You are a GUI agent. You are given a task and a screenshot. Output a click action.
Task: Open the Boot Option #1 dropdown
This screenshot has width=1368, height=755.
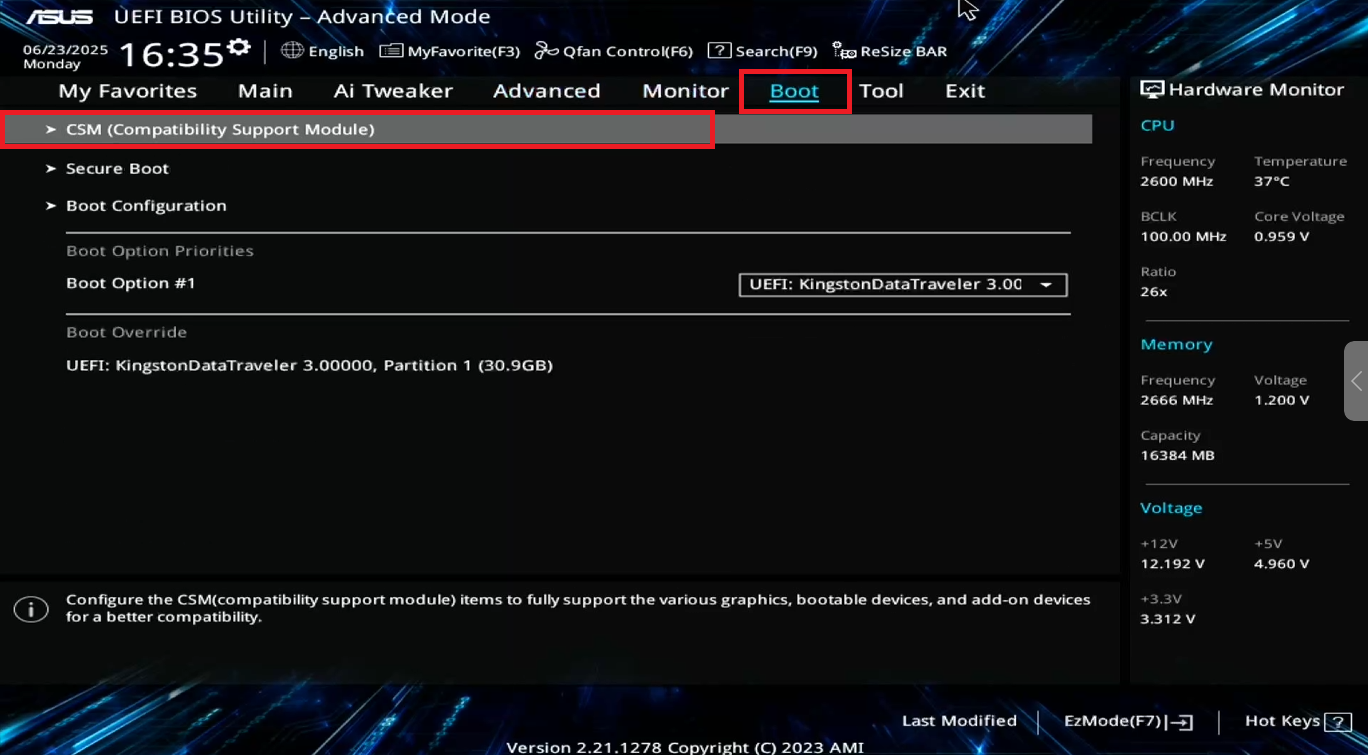pos(902,285)
